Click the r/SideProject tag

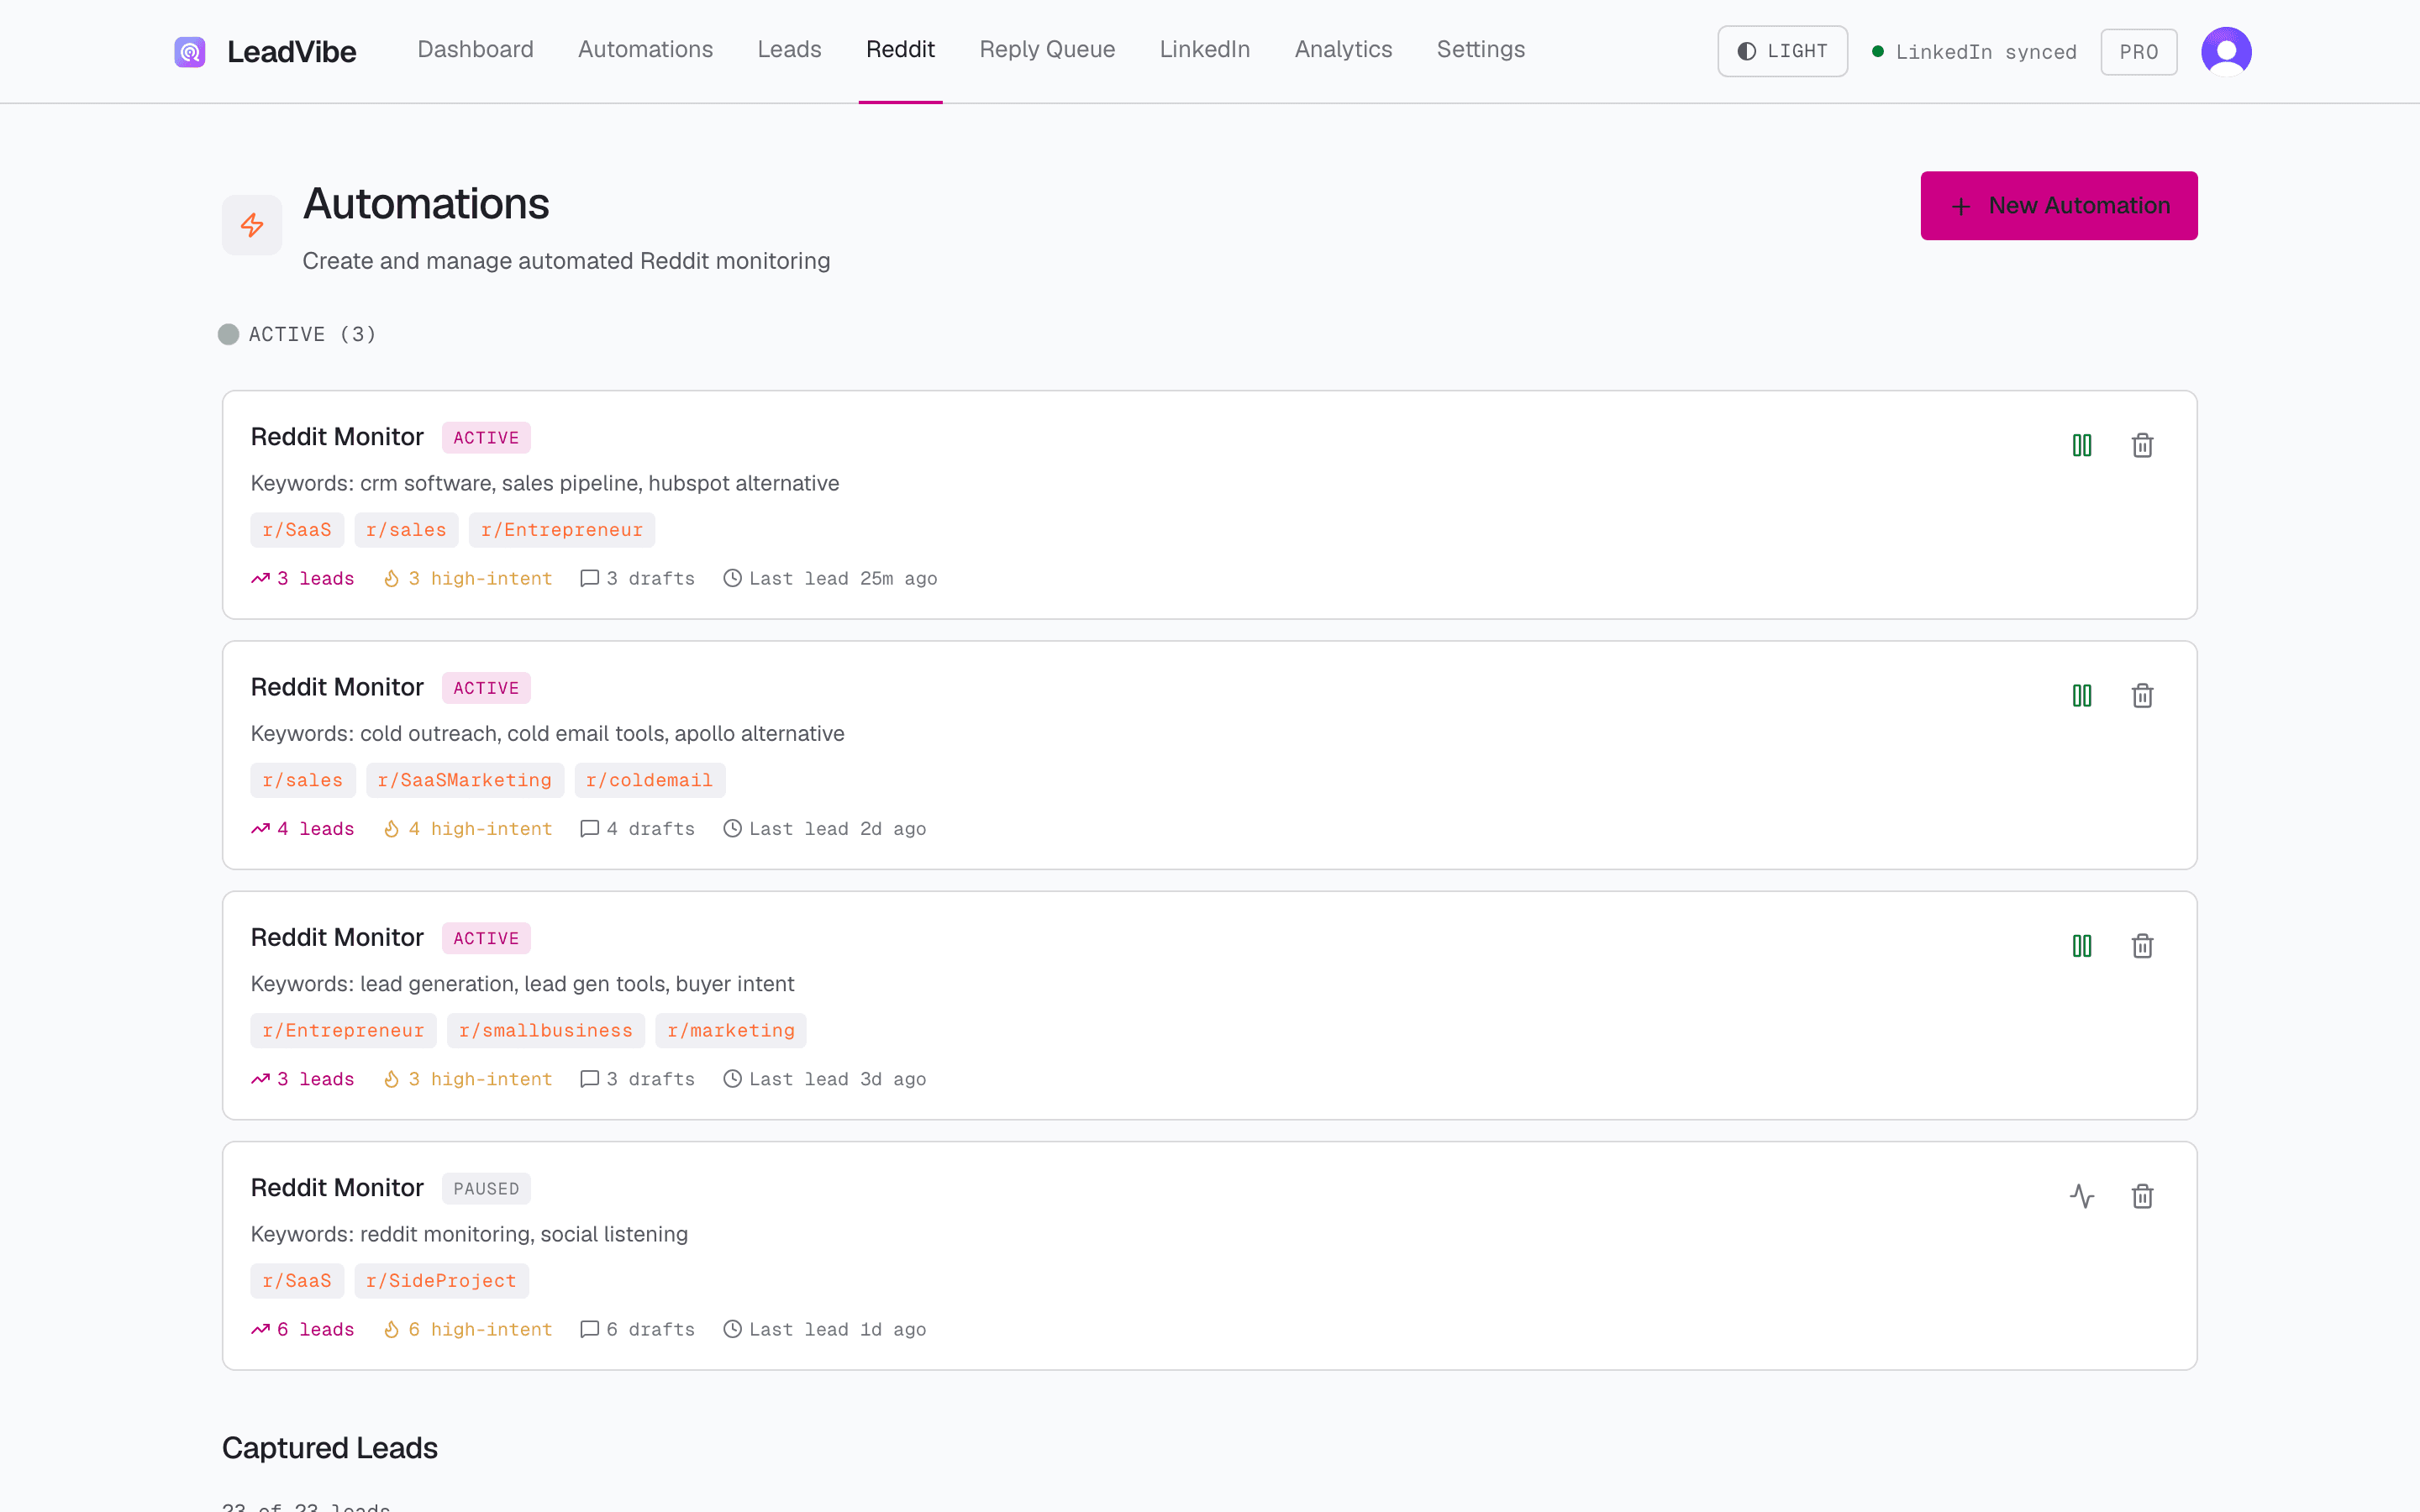pos(442,1281)
